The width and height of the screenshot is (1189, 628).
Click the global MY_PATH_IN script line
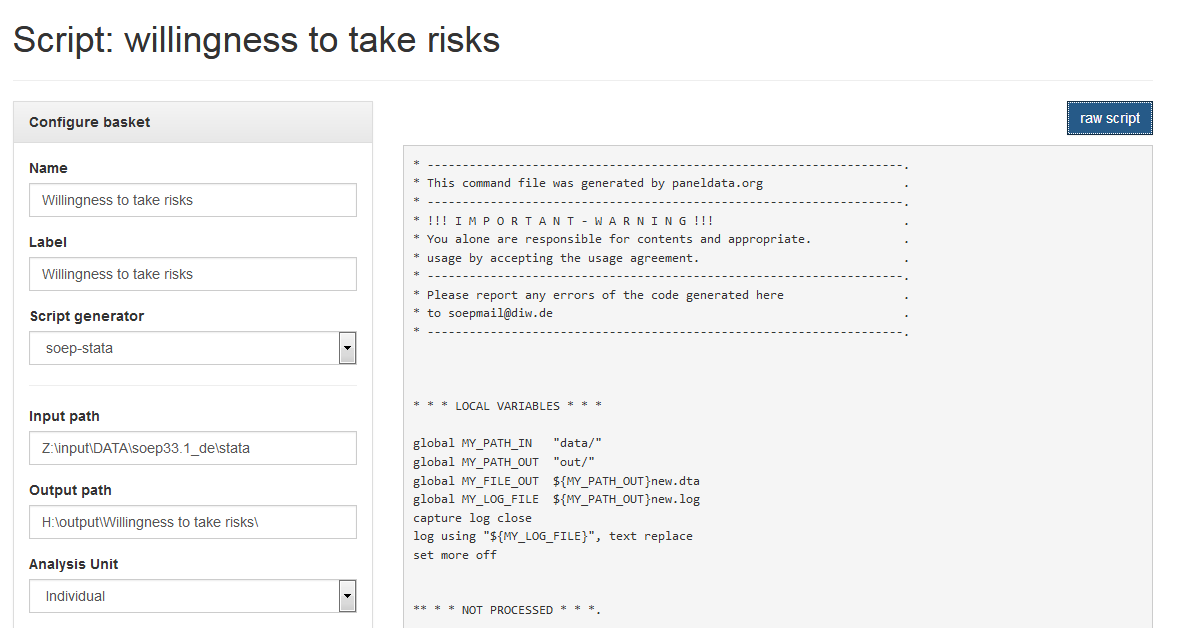point(507,443)
